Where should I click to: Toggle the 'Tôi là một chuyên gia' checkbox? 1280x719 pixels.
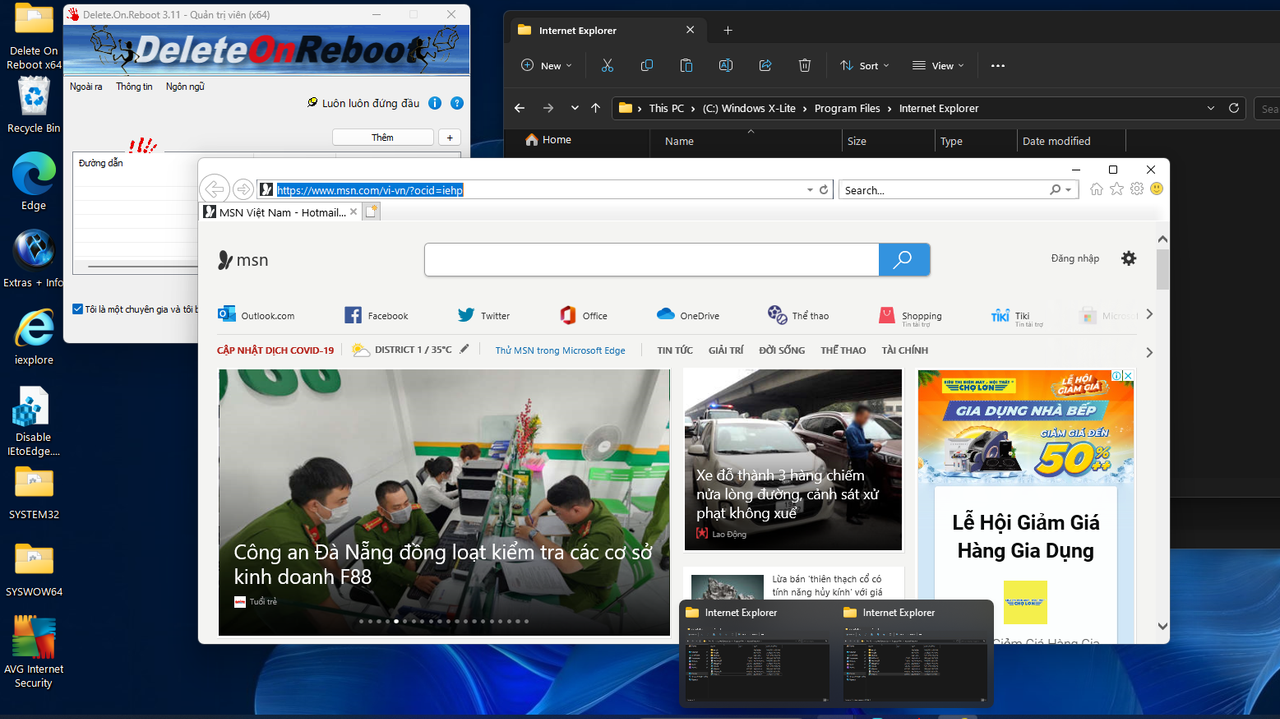click(78, 309)
